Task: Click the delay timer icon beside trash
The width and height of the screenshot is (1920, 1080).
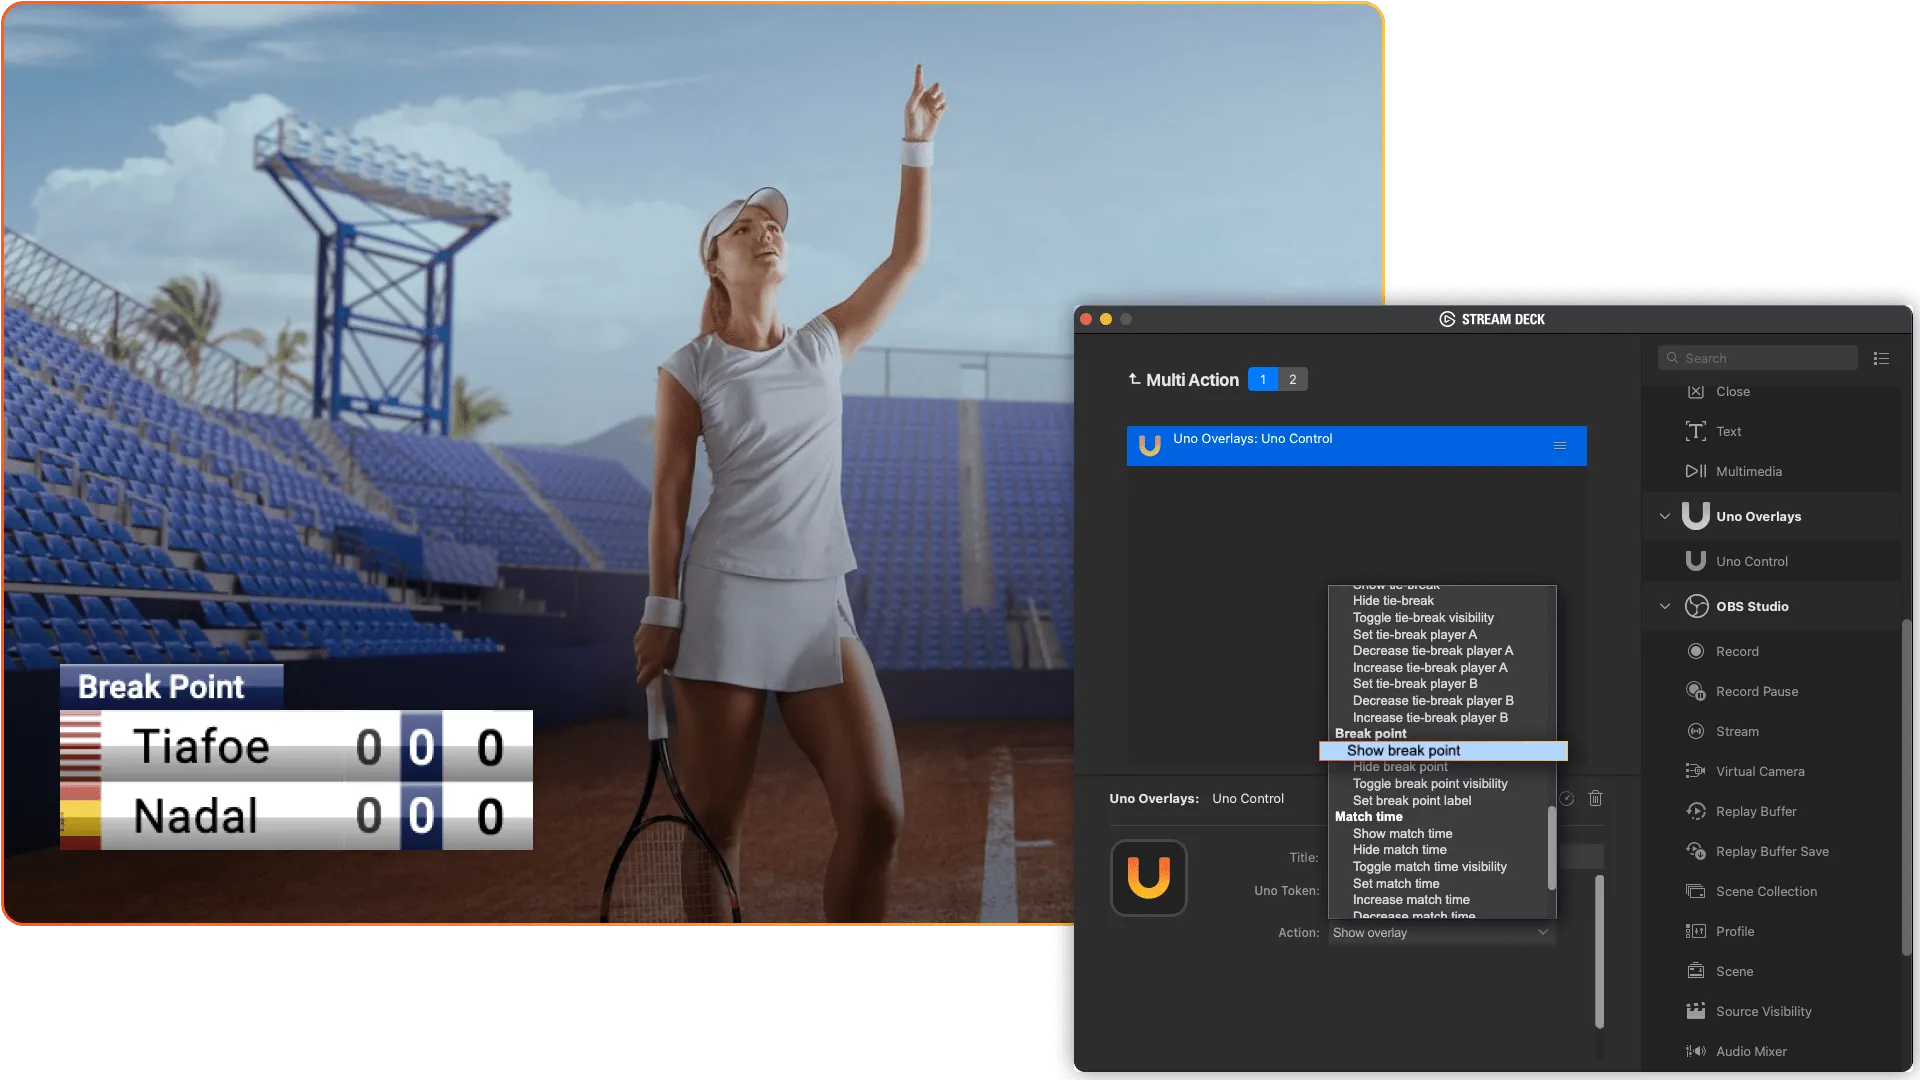Action: (x=1567, y=798)
